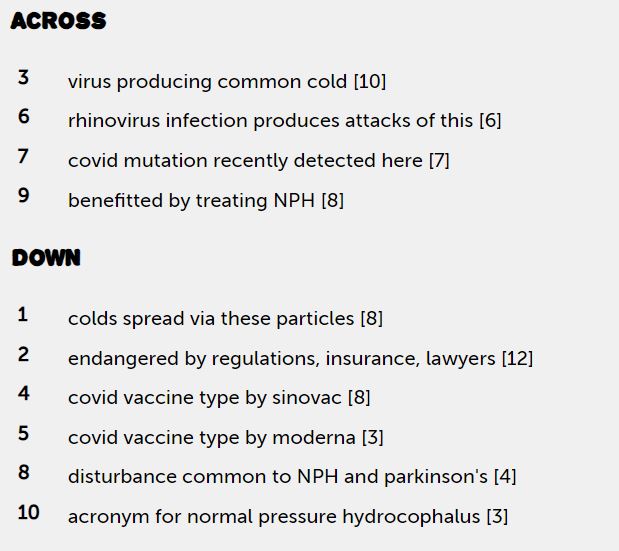Click the DOWN section heading

(46, 258)
